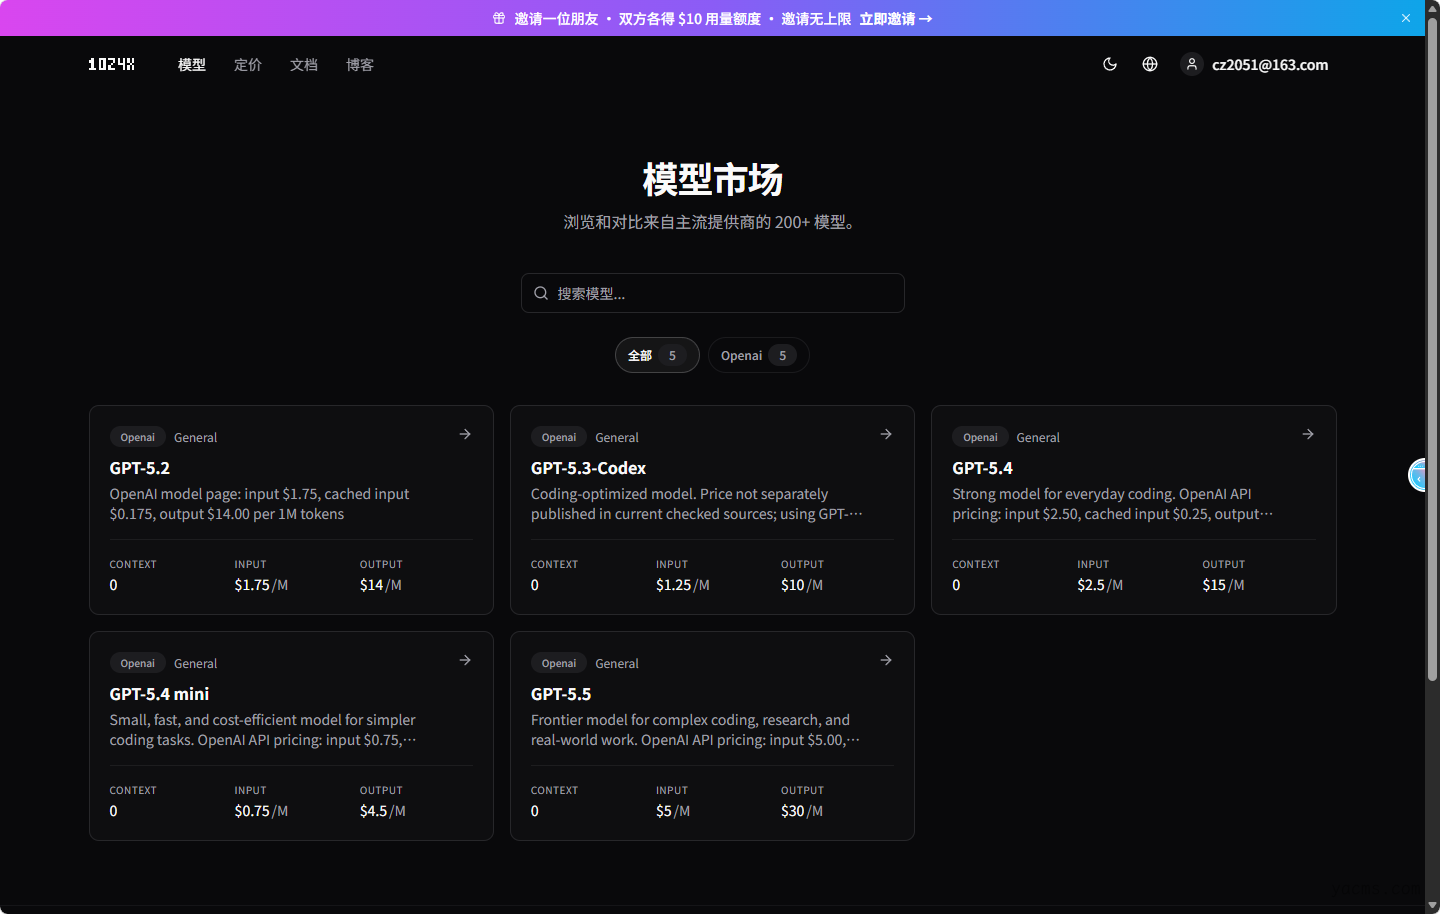Screen dimensions: 1440x914
Task: Click the $1.25/M input price
Action: (683, 585)
